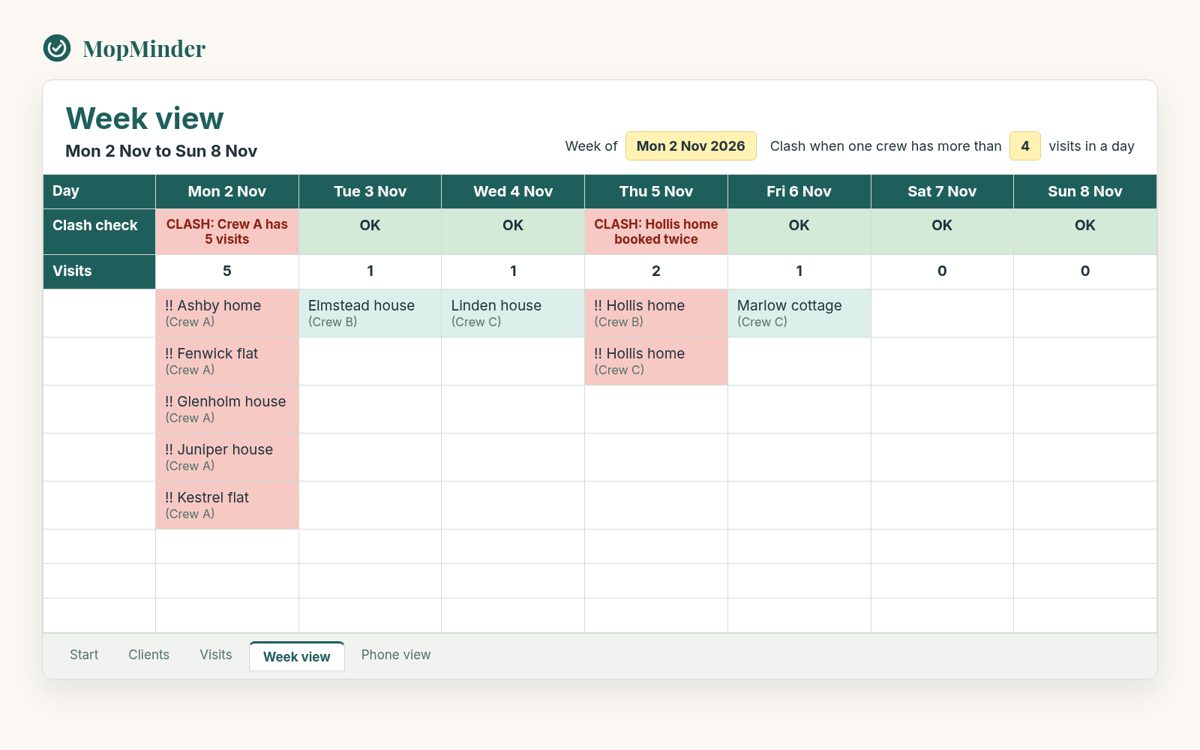Click the Thursday visits count 2
Screen dimensions: 1200x750
(x=656, y=272)
